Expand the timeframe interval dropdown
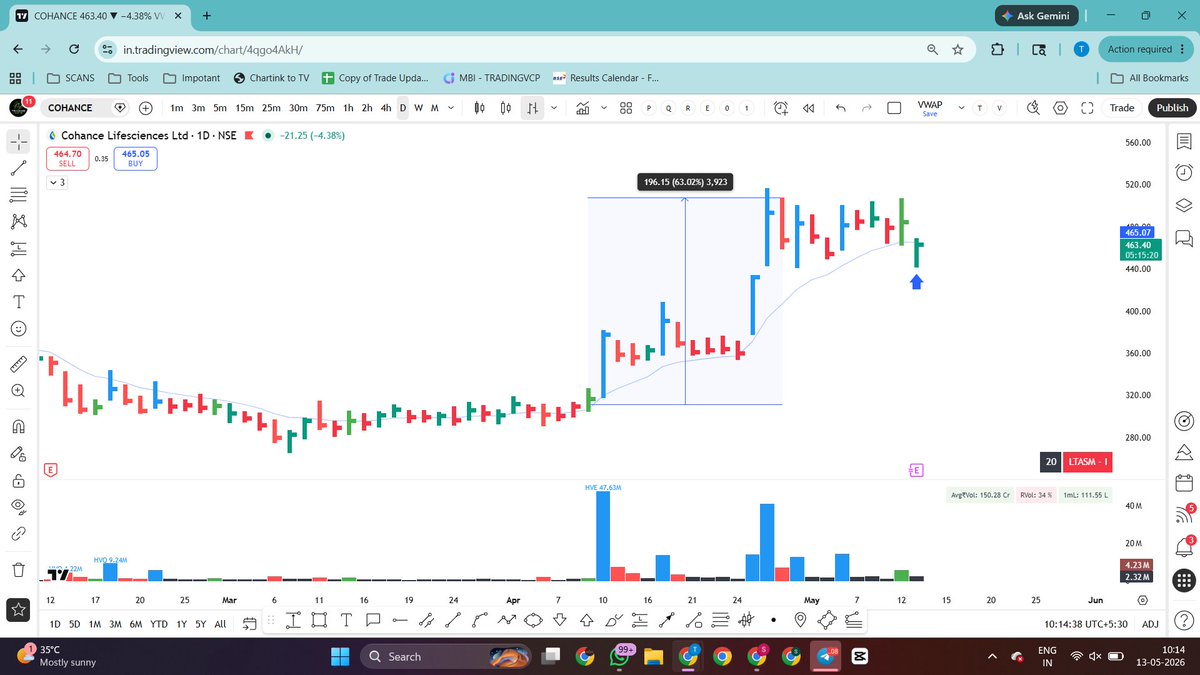Viewport: 1200px width, 675px height. pos(450,108)
